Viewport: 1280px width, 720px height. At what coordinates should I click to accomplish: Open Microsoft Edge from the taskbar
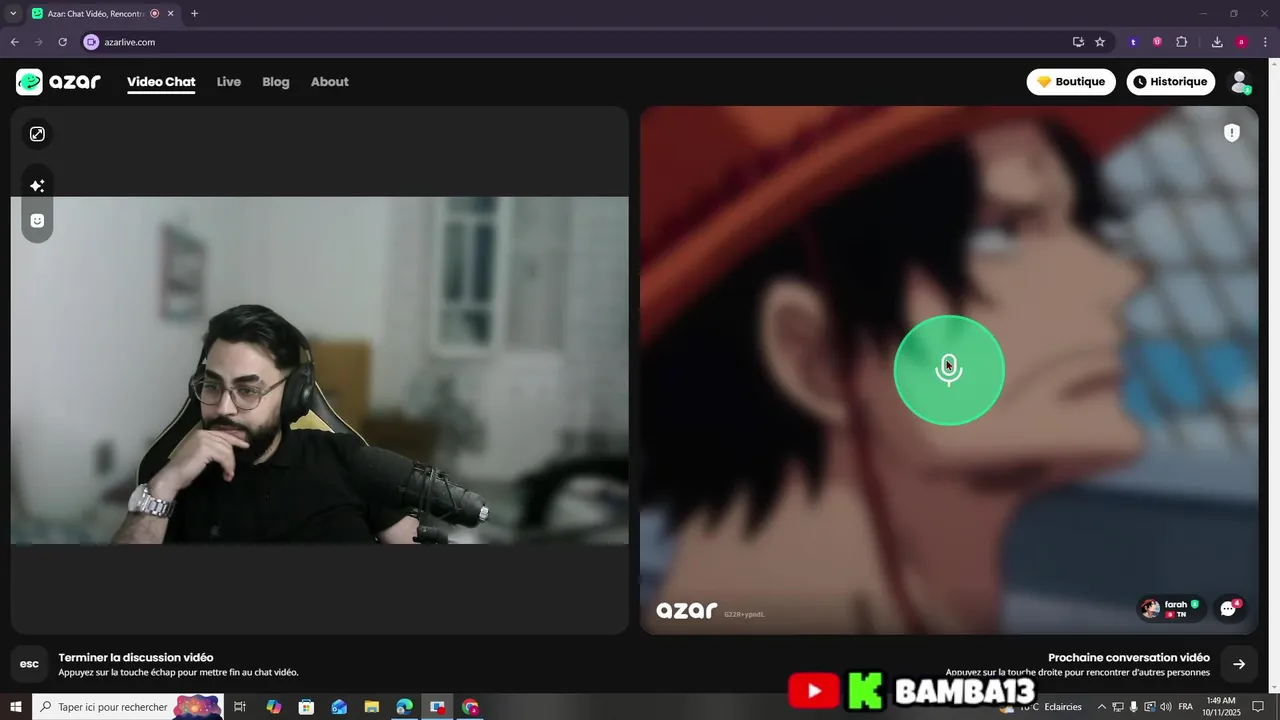[404, 707]
